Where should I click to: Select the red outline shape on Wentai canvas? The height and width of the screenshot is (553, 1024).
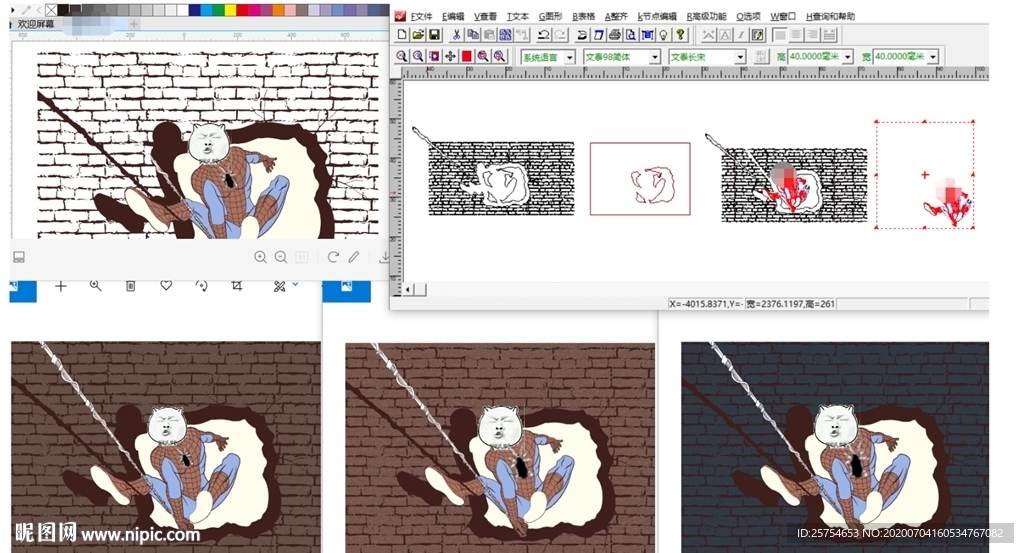[640, 179]
